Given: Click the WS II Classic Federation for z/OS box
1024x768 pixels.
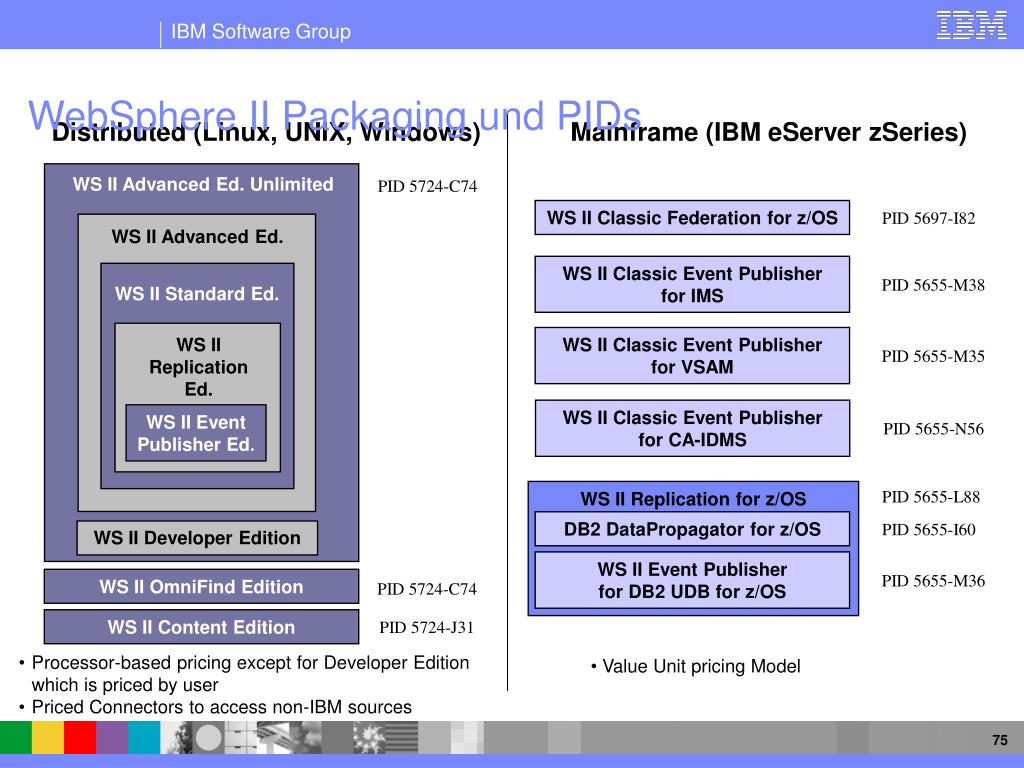Looking at the screenshot, I should pyautogui.click(x=692, y=217).
